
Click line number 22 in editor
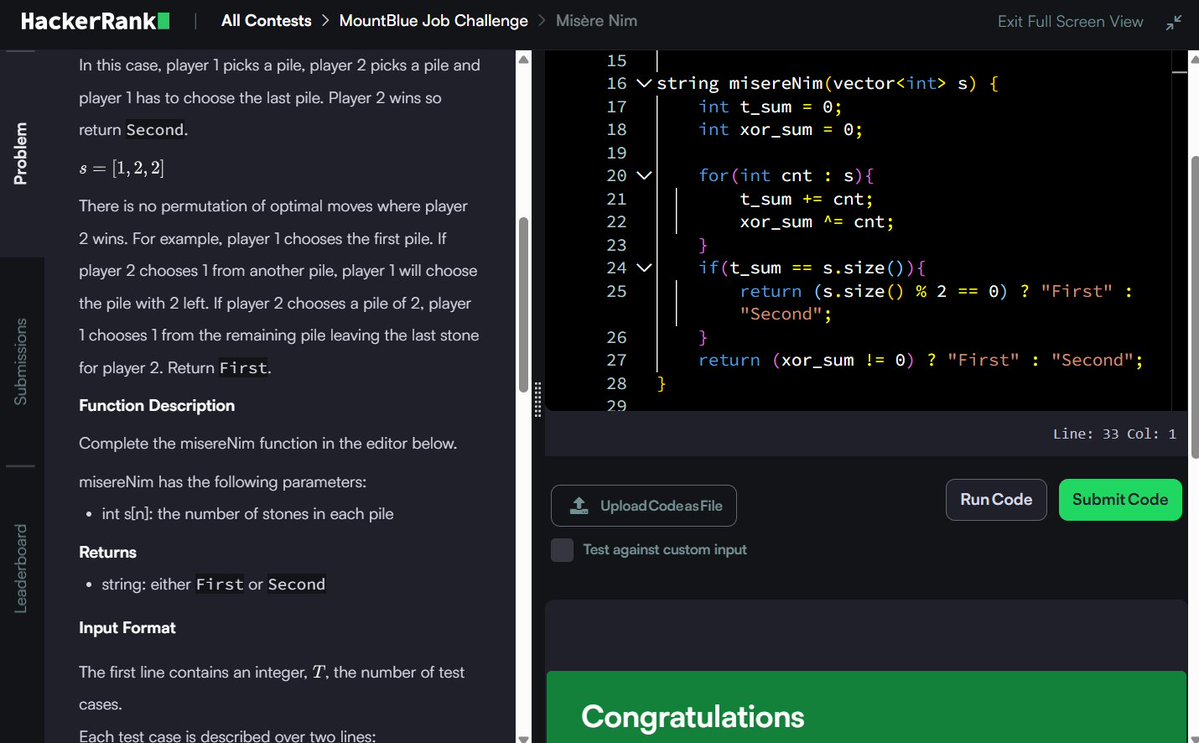[616, 222]
